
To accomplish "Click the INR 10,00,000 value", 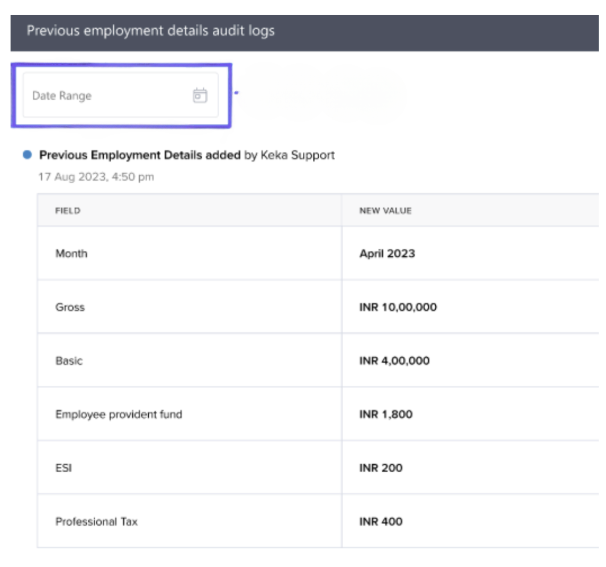I will point(398,307).
